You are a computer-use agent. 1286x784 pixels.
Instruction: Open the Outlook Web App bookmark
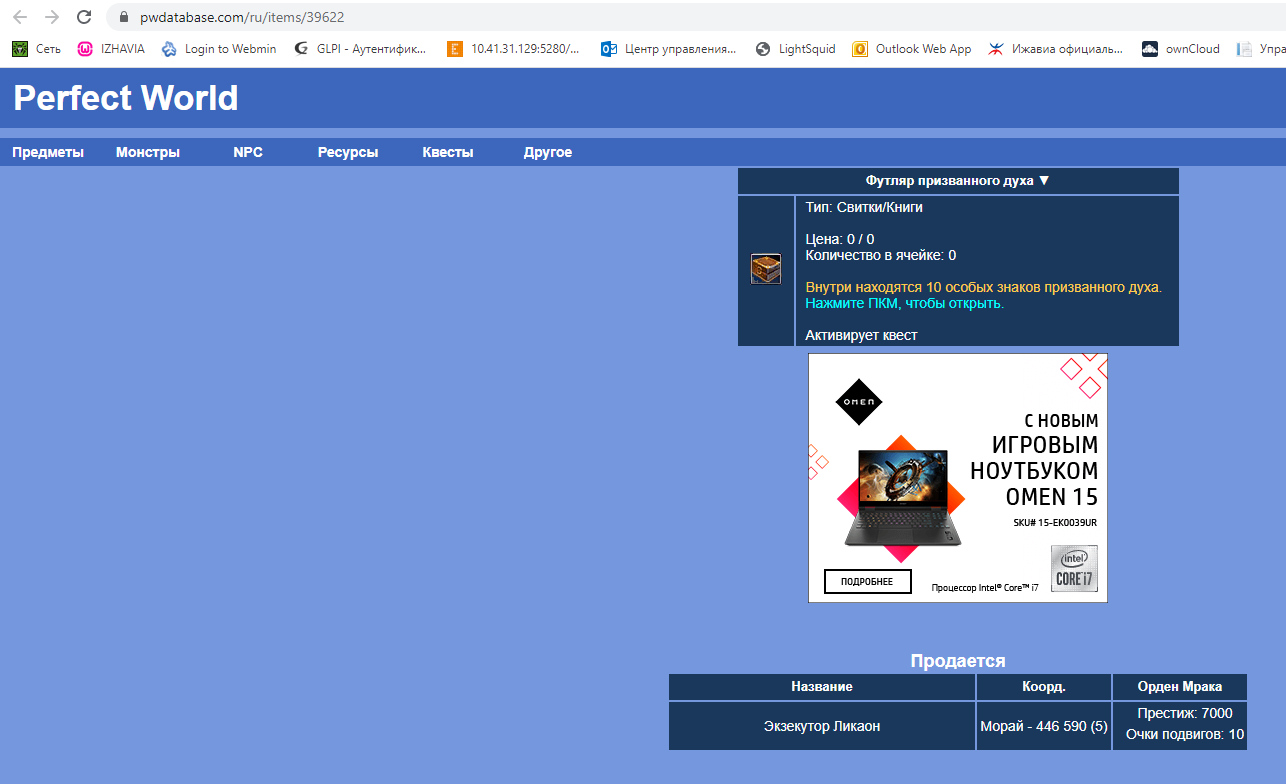911,49
